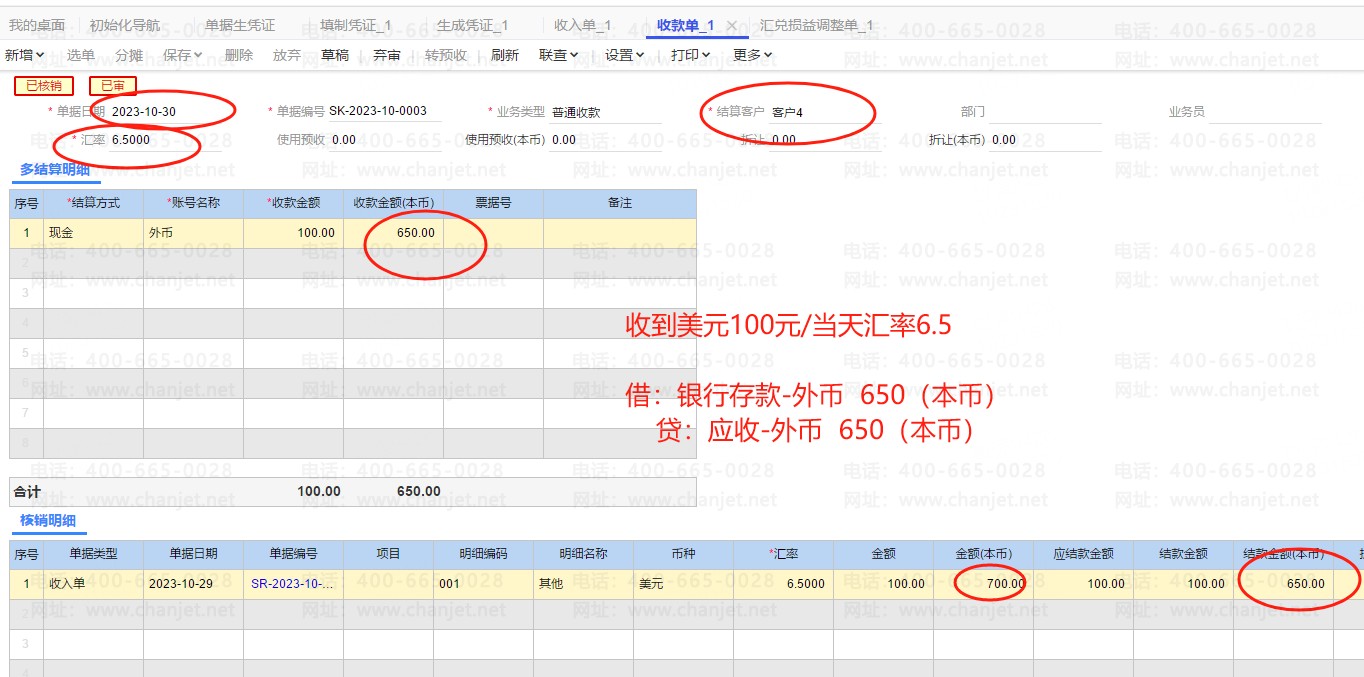Viewport: 1364px width, 677px height.
Task: Select the 多结算明细 section tab
Action: (x=55, y=170)
